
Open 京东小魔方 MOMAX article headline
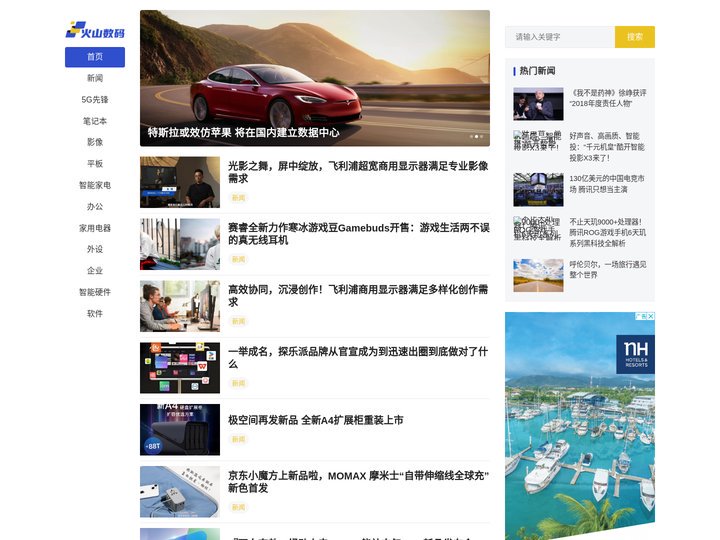pos(359,482)
